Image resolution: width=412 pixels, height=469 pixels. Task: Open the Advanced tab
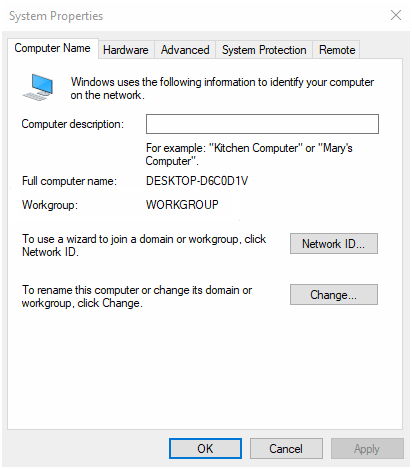[185, 50]
